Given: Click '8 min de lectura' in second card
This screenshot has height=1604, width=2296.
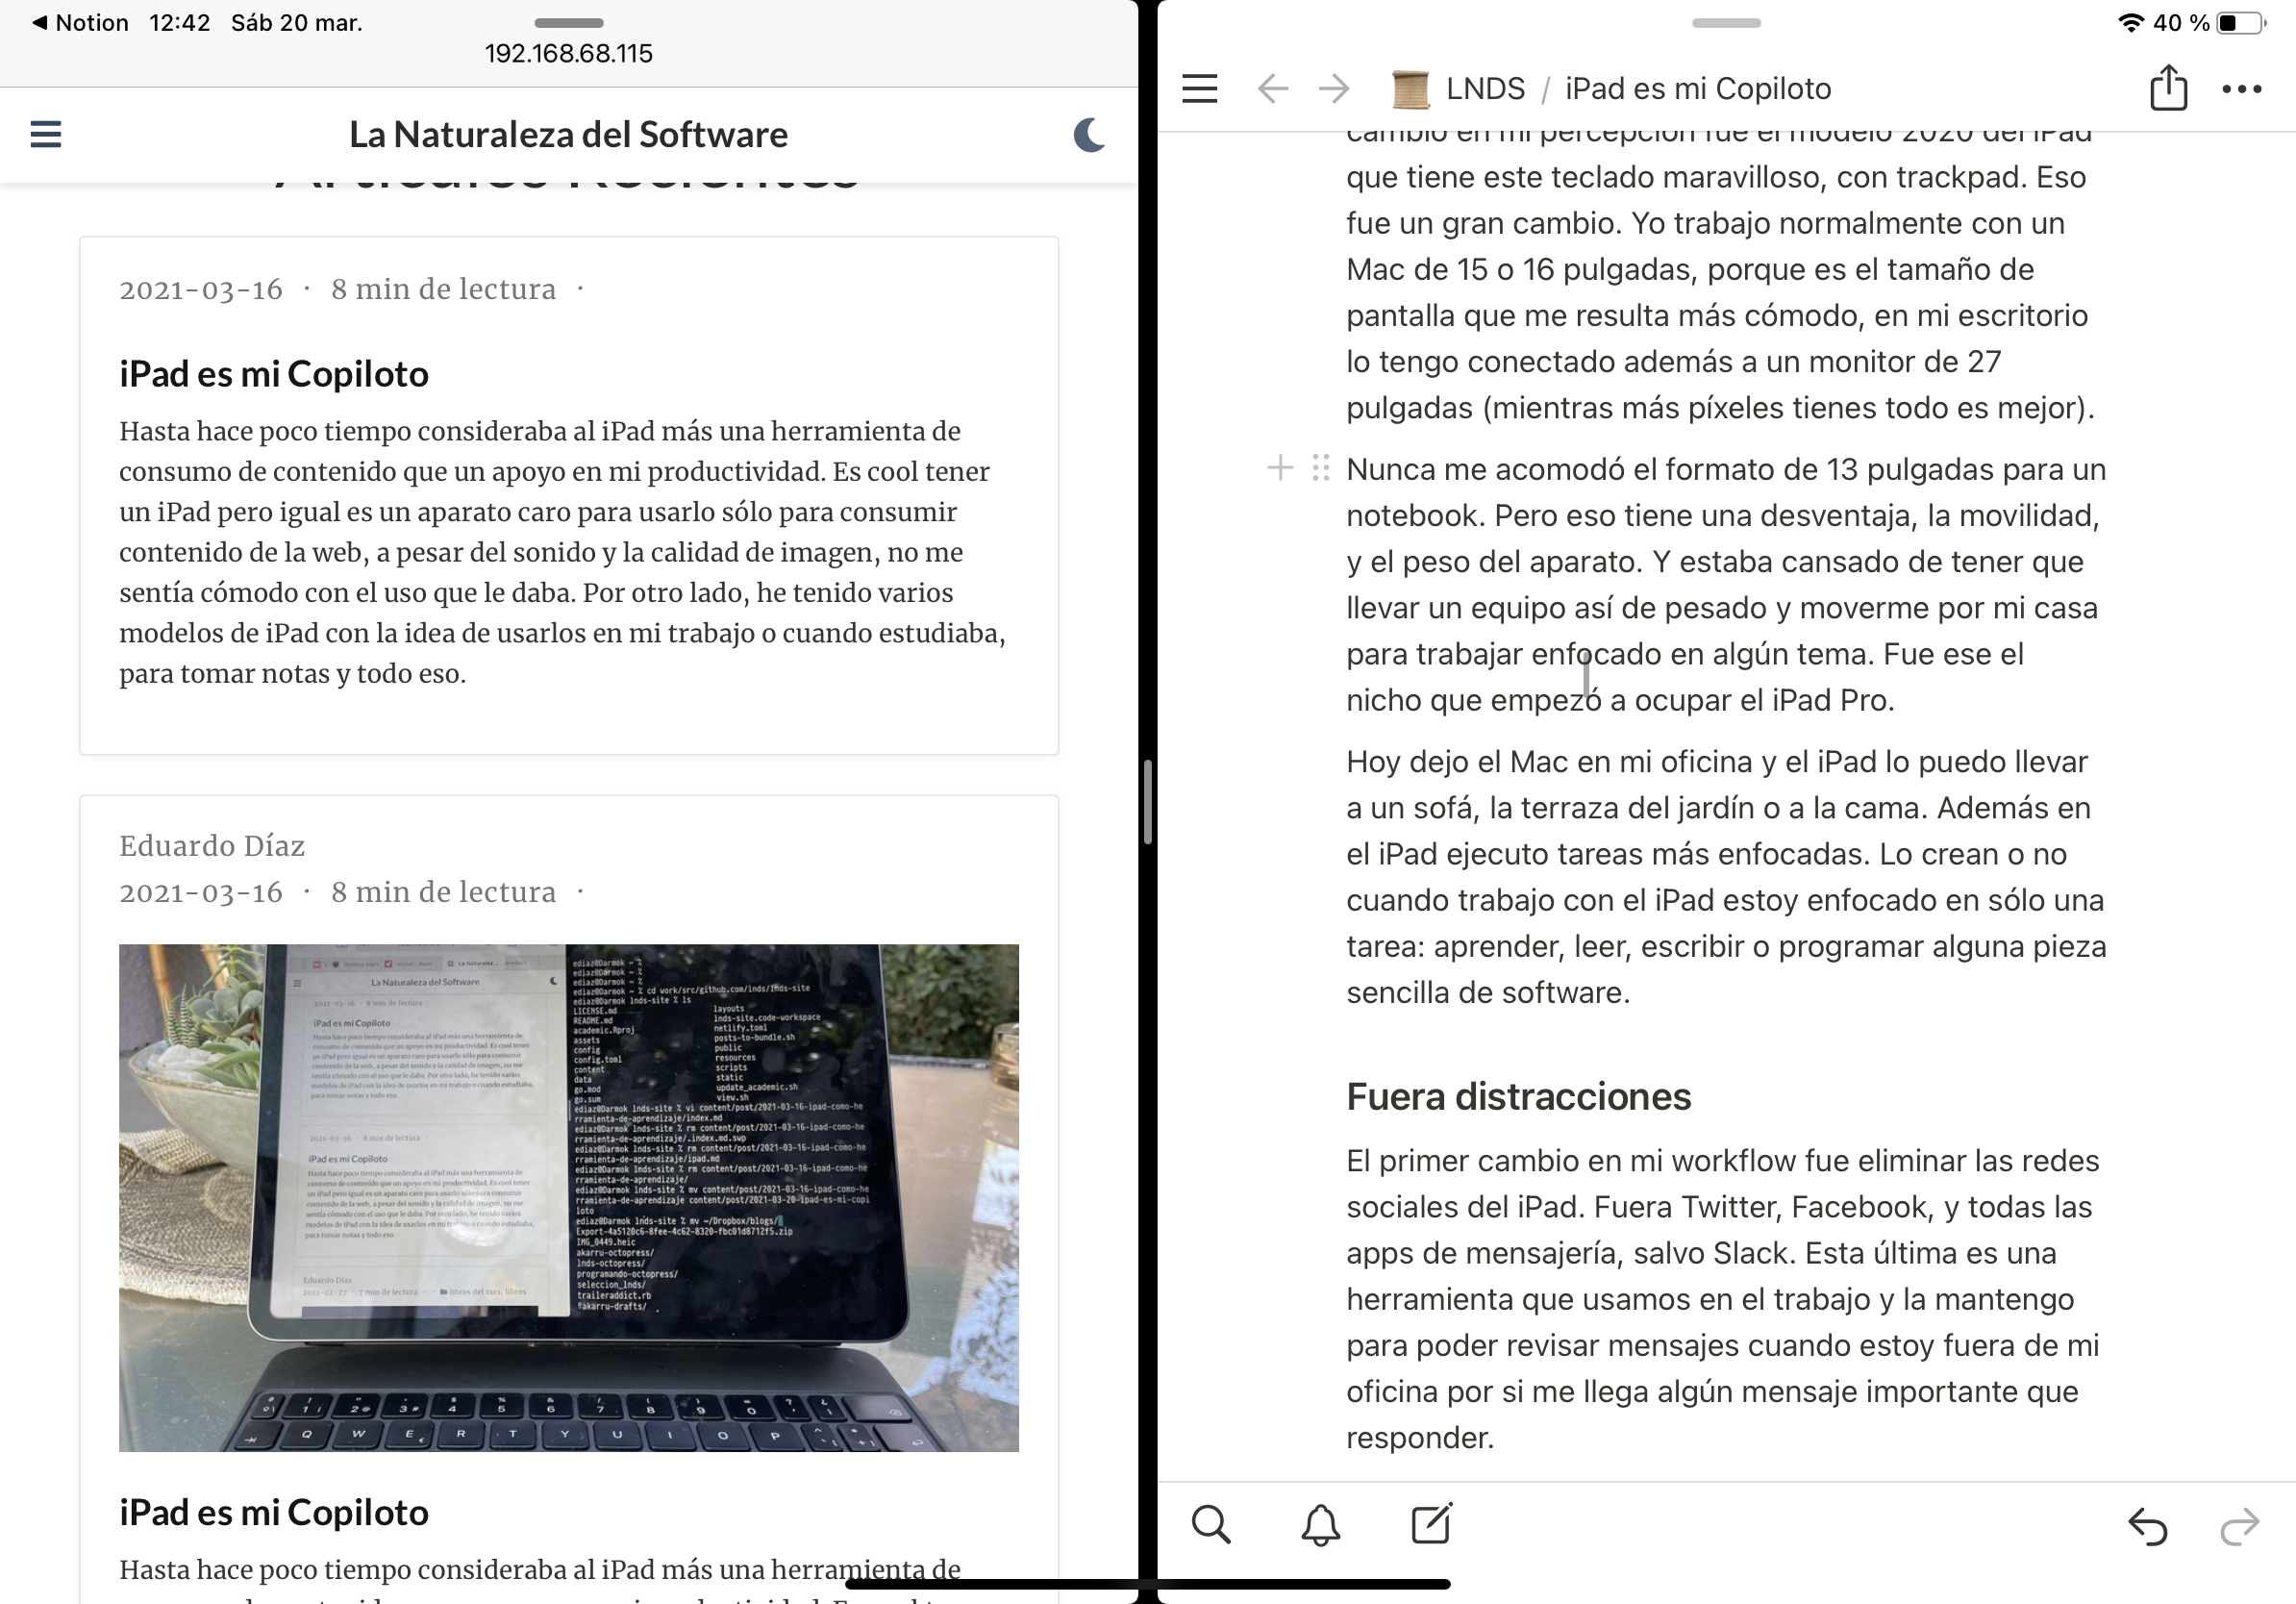Looking at the screenshot, I should (x=443, y=892).
